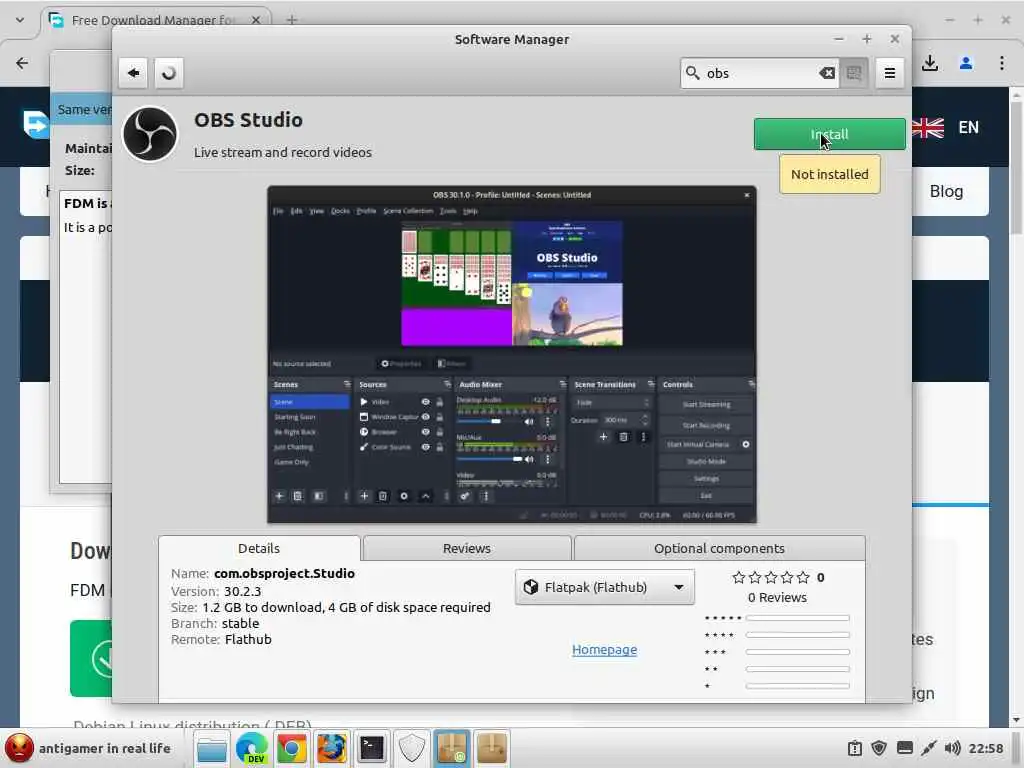Open the Software Manager hamburger menu
This screenshot has height=768, width=1024.
click(x=889, y=72)
